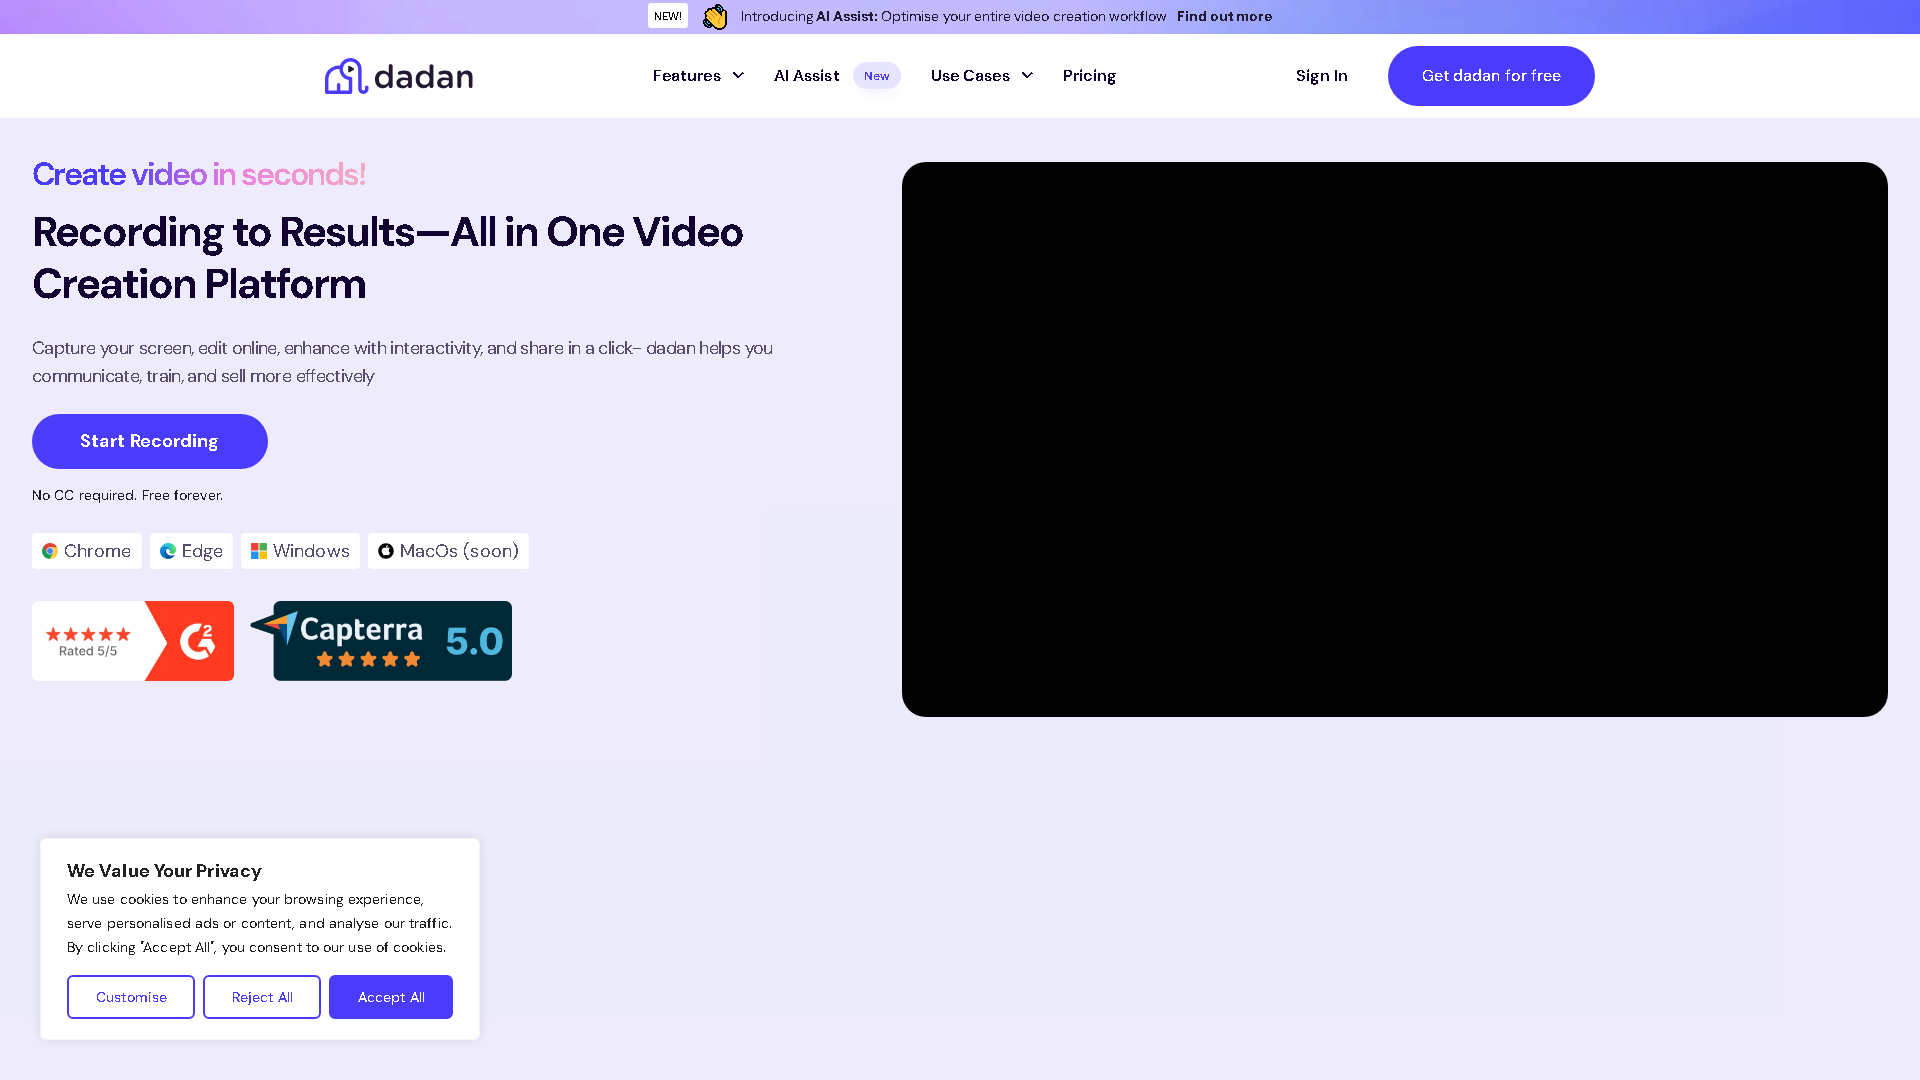Screen dimensions: 1920x1080
Task: Select the Chrome browser badge
Action: (86, 551)
